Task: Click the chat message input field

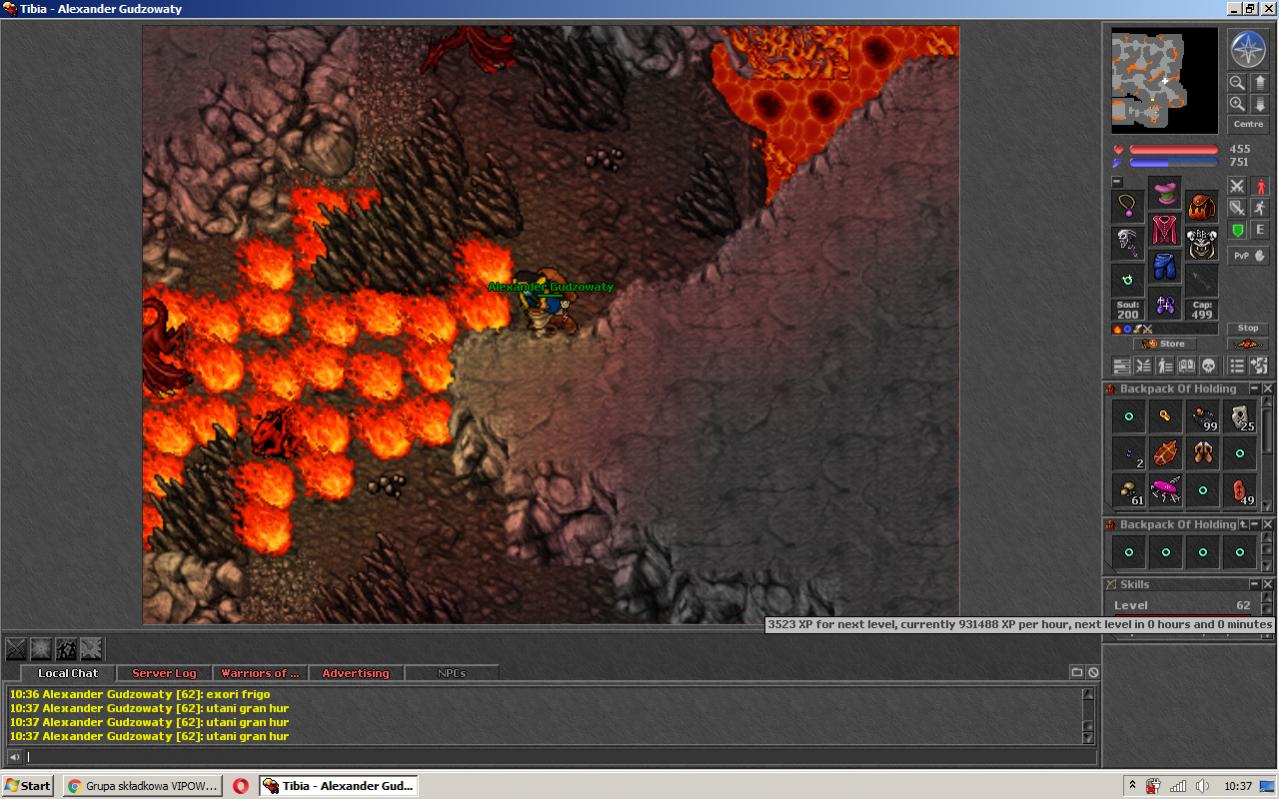Action: [550, 757]
